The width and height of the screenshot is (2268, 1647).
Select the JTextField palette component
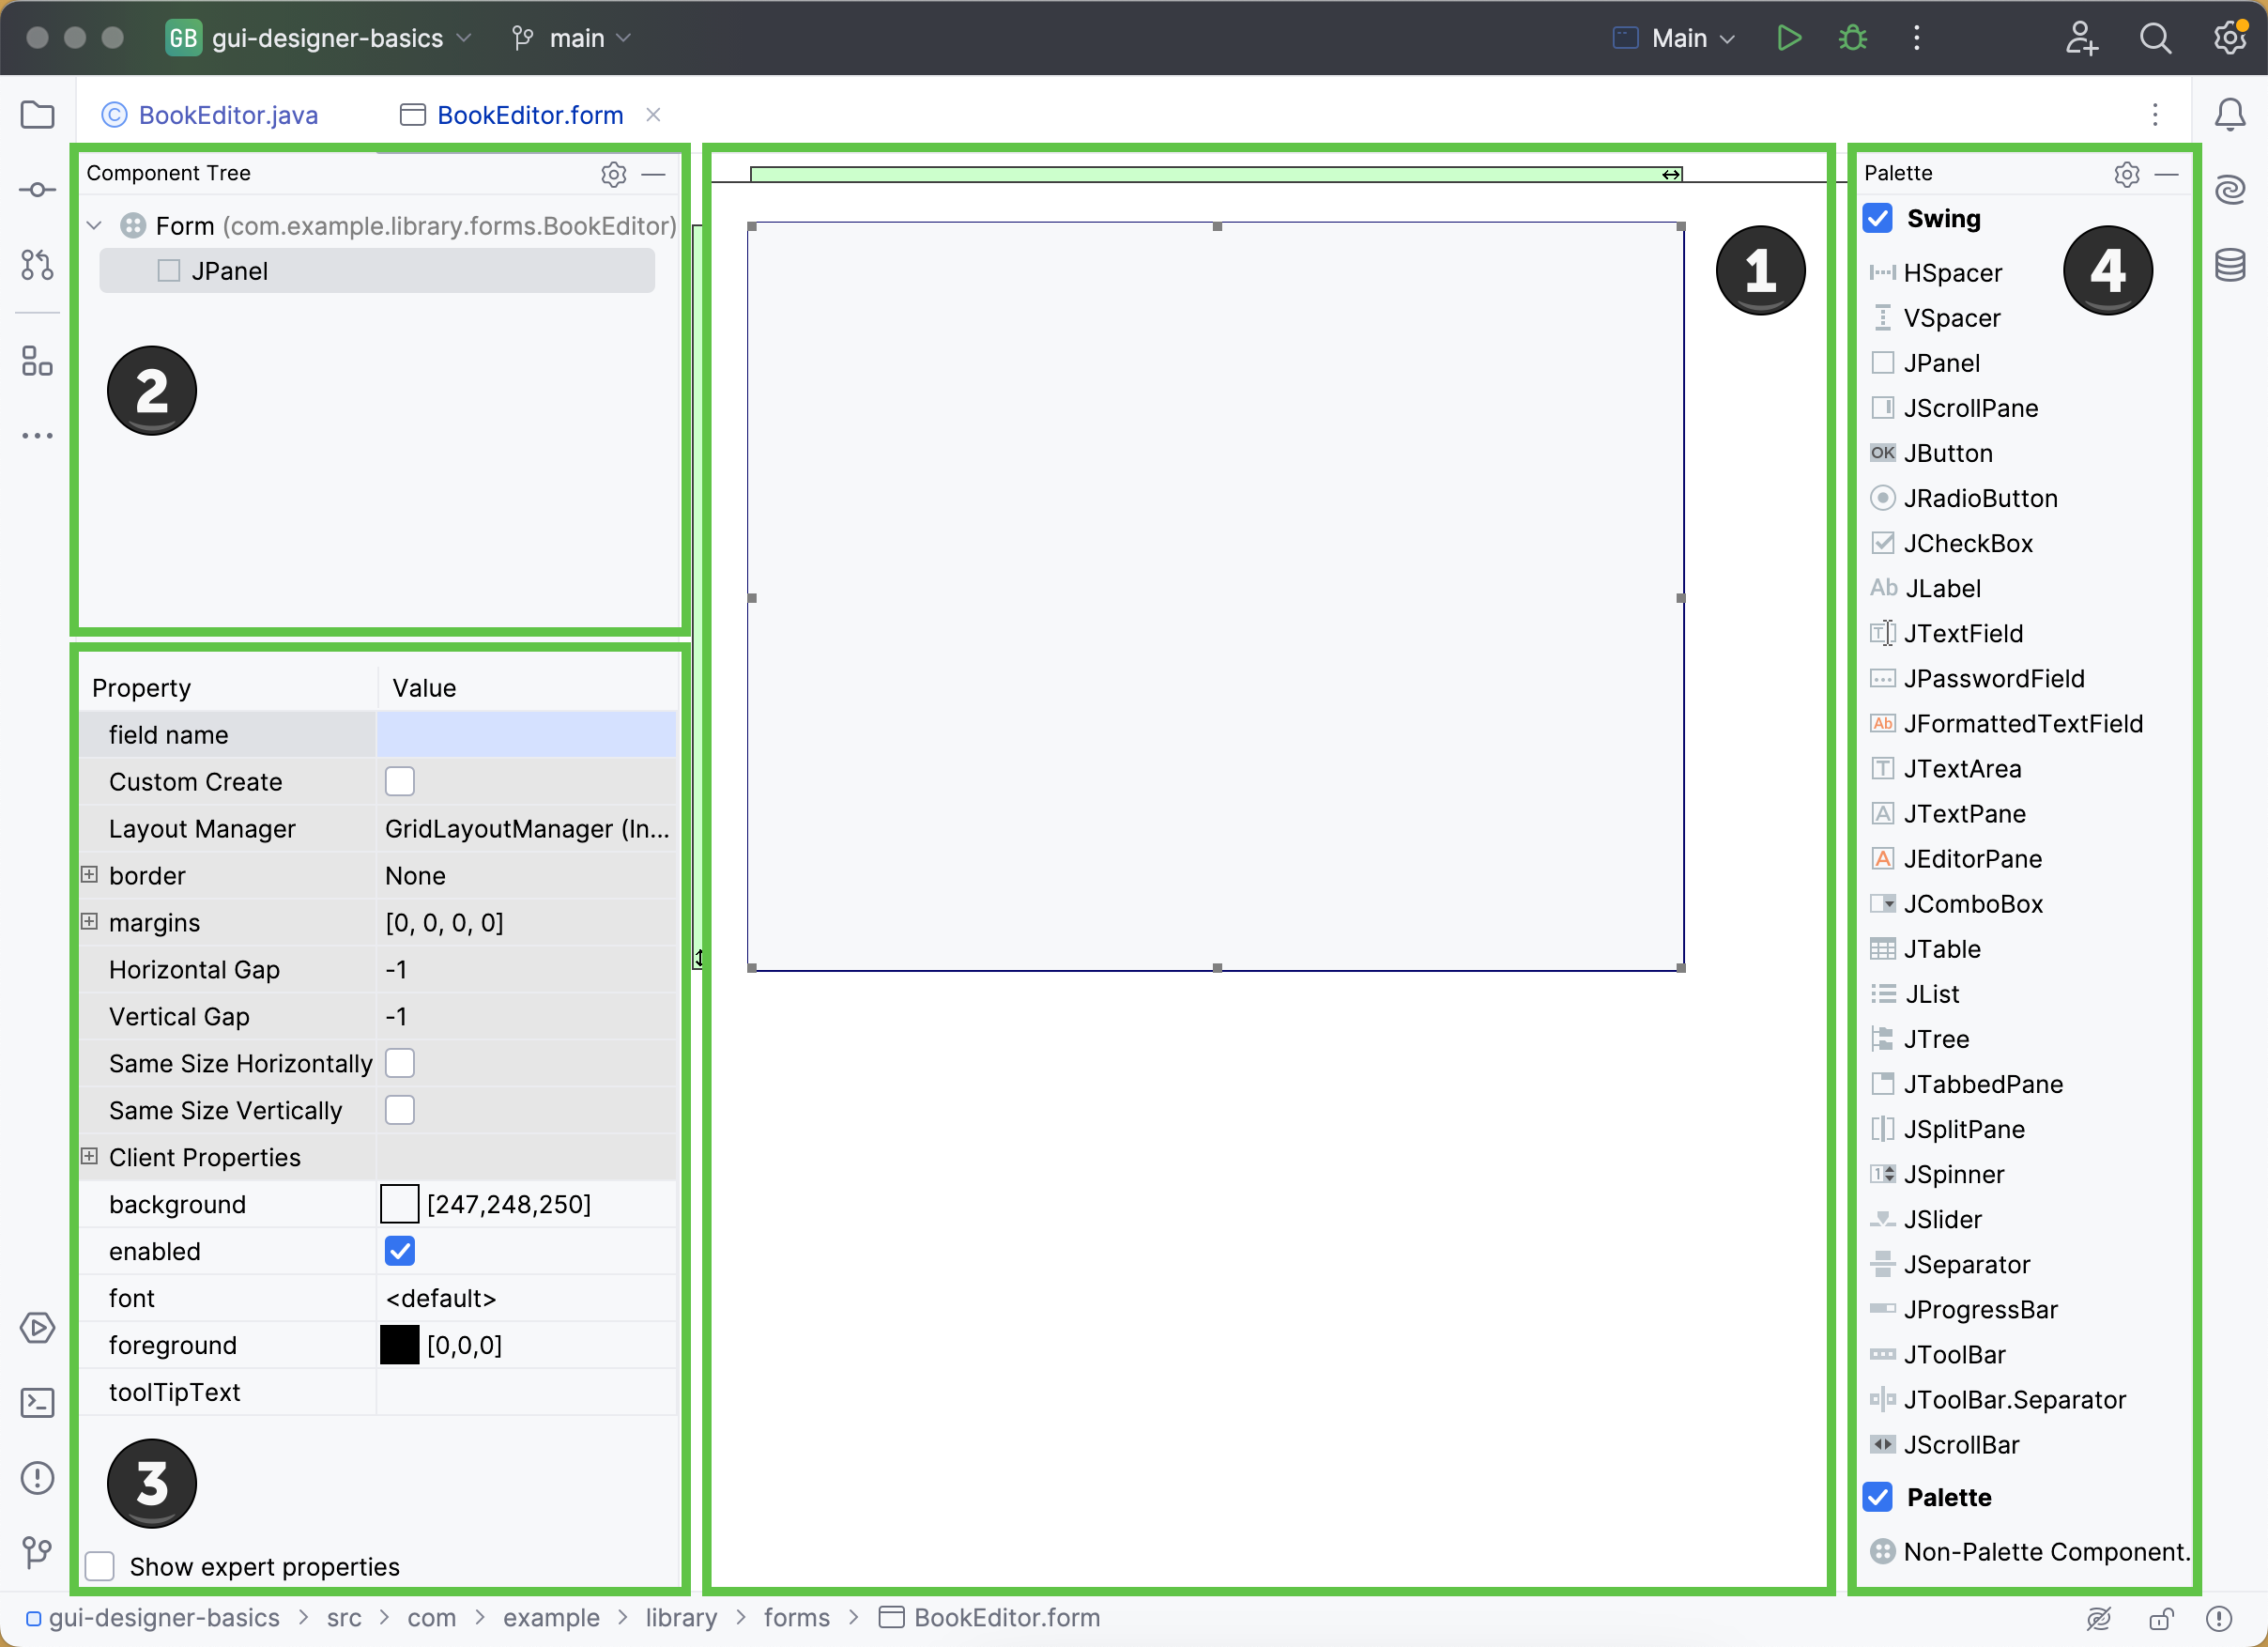tap(1960, 632)
